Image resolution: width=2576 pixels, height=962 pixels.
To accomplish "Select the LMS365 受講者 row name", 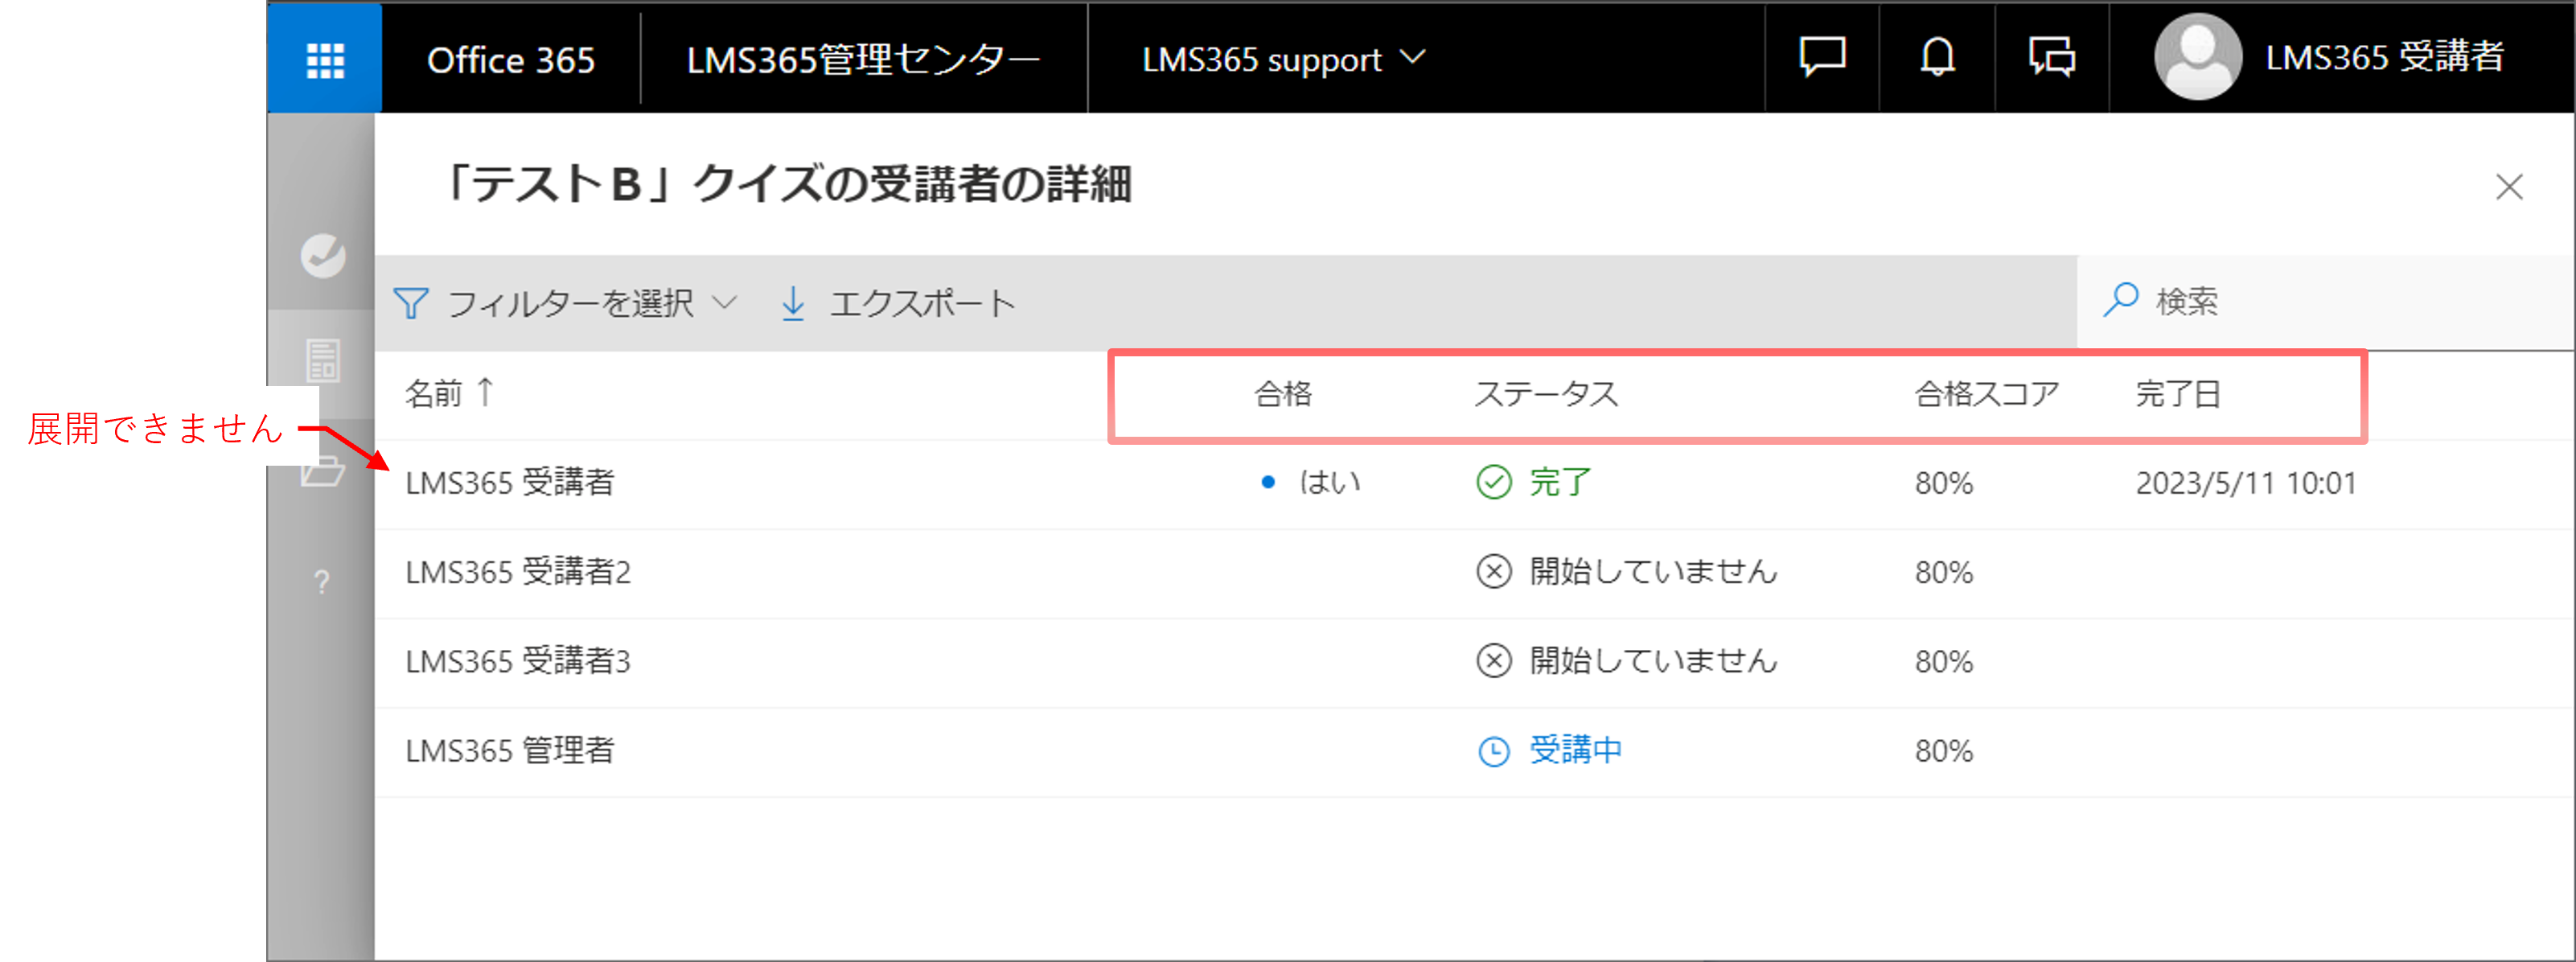I will click(510, 483).
